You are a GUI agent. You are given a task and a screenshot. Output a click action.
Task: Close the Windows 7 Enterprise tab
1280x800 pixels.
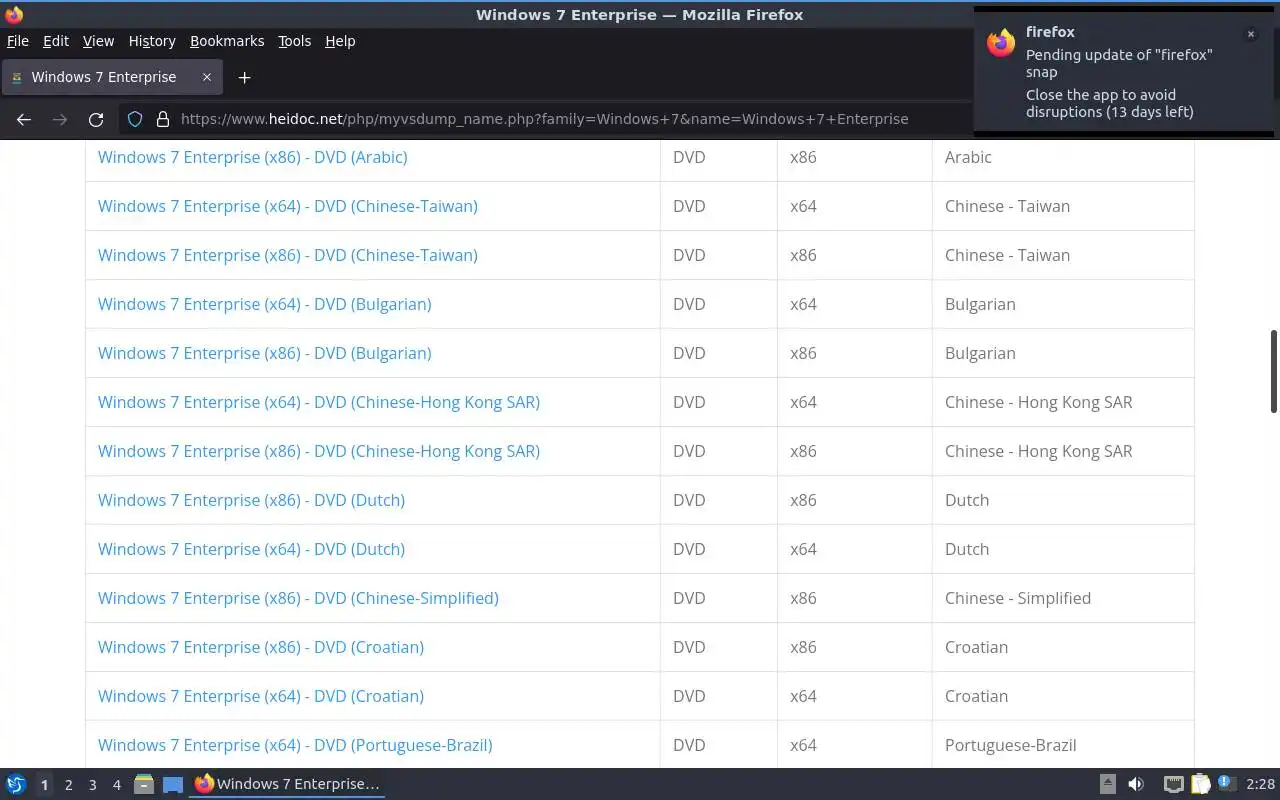pos(207,77)
